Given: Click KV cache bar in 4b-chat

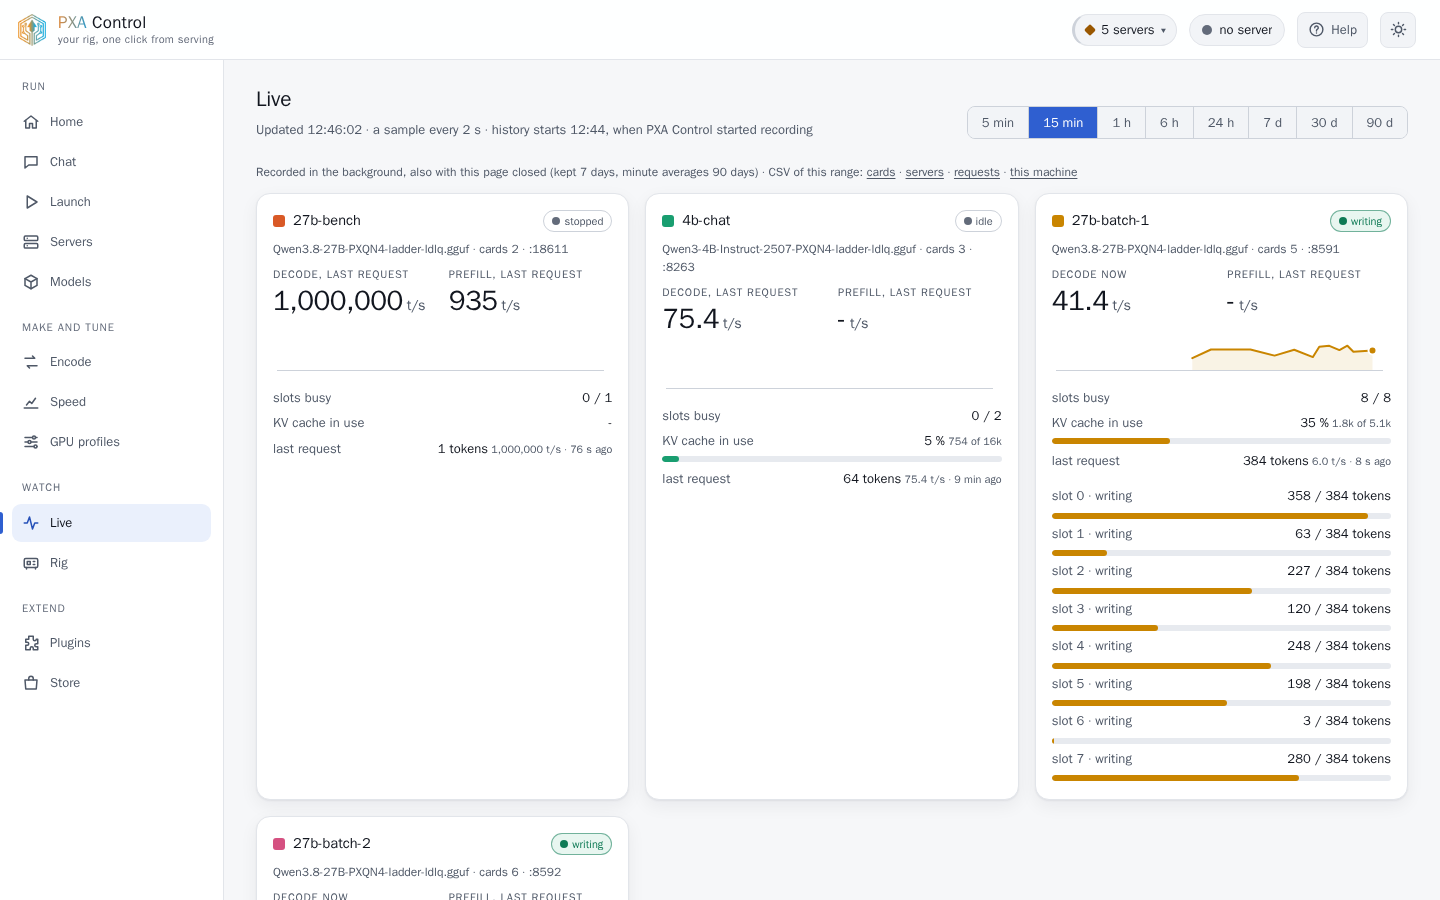Looking at the screenshot, I should click(832, 459).
